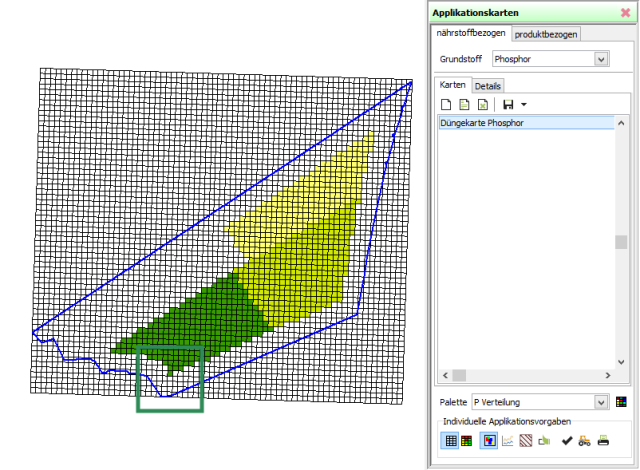Switch to the Details tab
Viewport: 640px width, 470px height.
point(488,86)
